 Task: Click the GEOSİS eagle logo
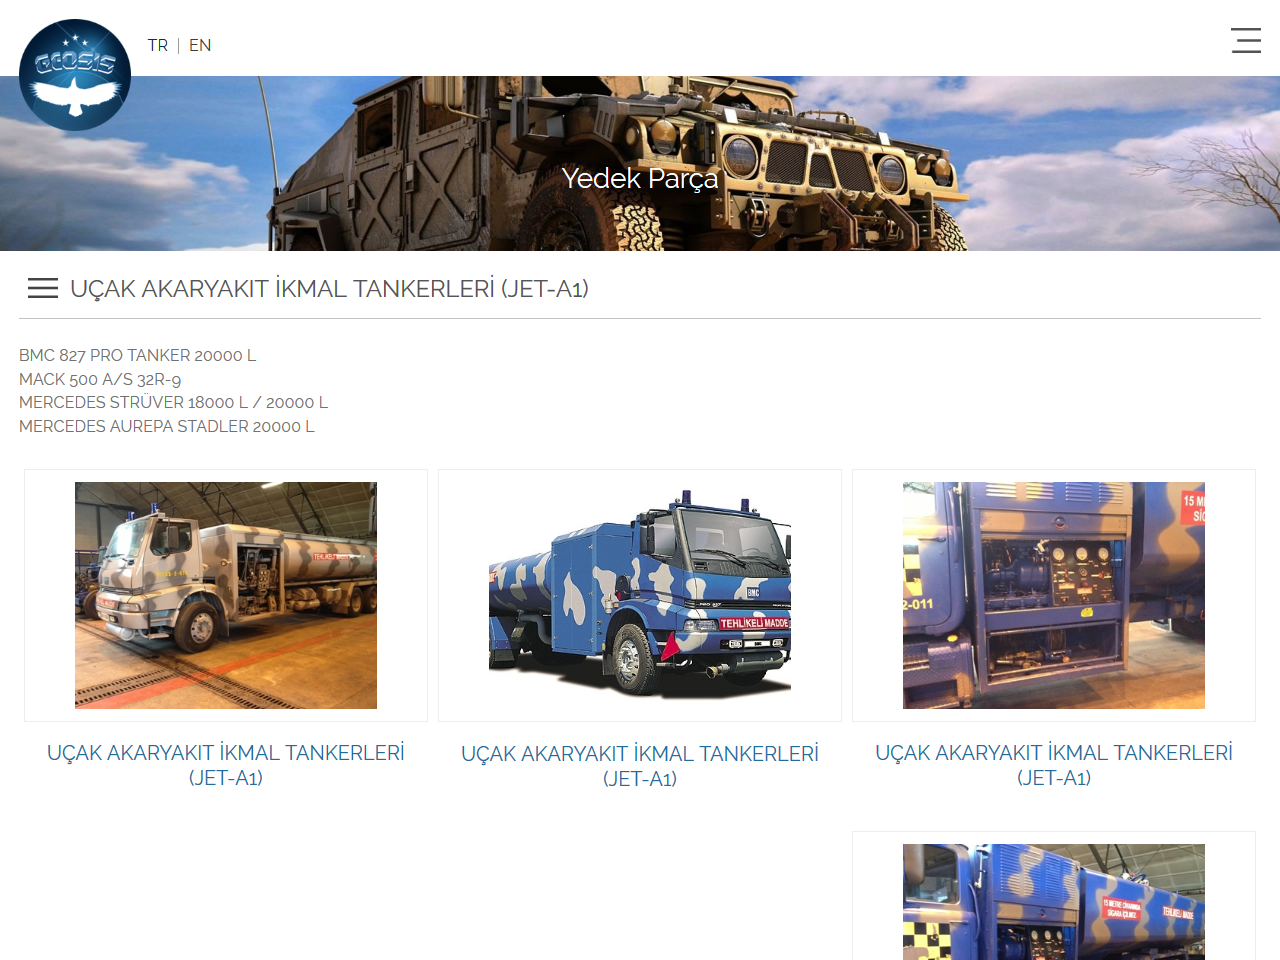pos(75,75)
